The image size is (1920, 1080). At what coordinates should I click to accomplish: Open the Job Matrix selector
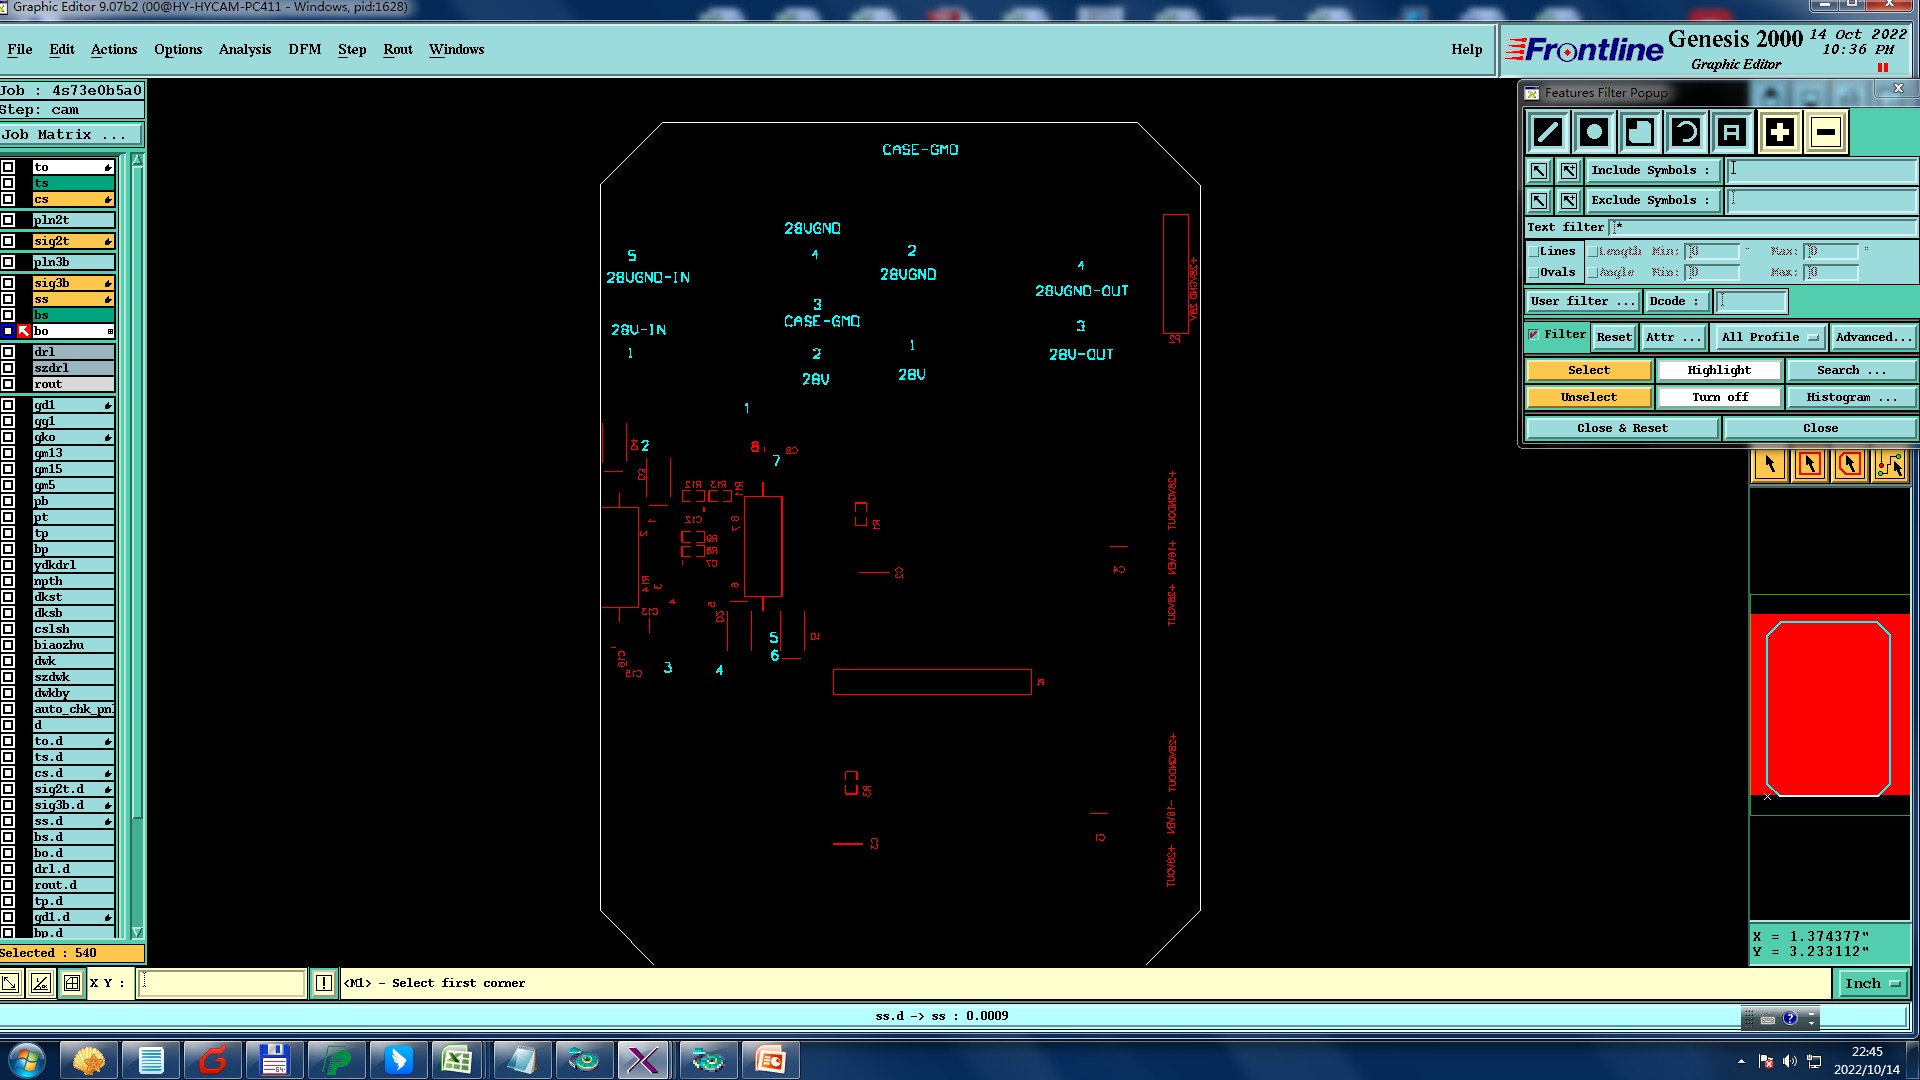coord(70,134)
